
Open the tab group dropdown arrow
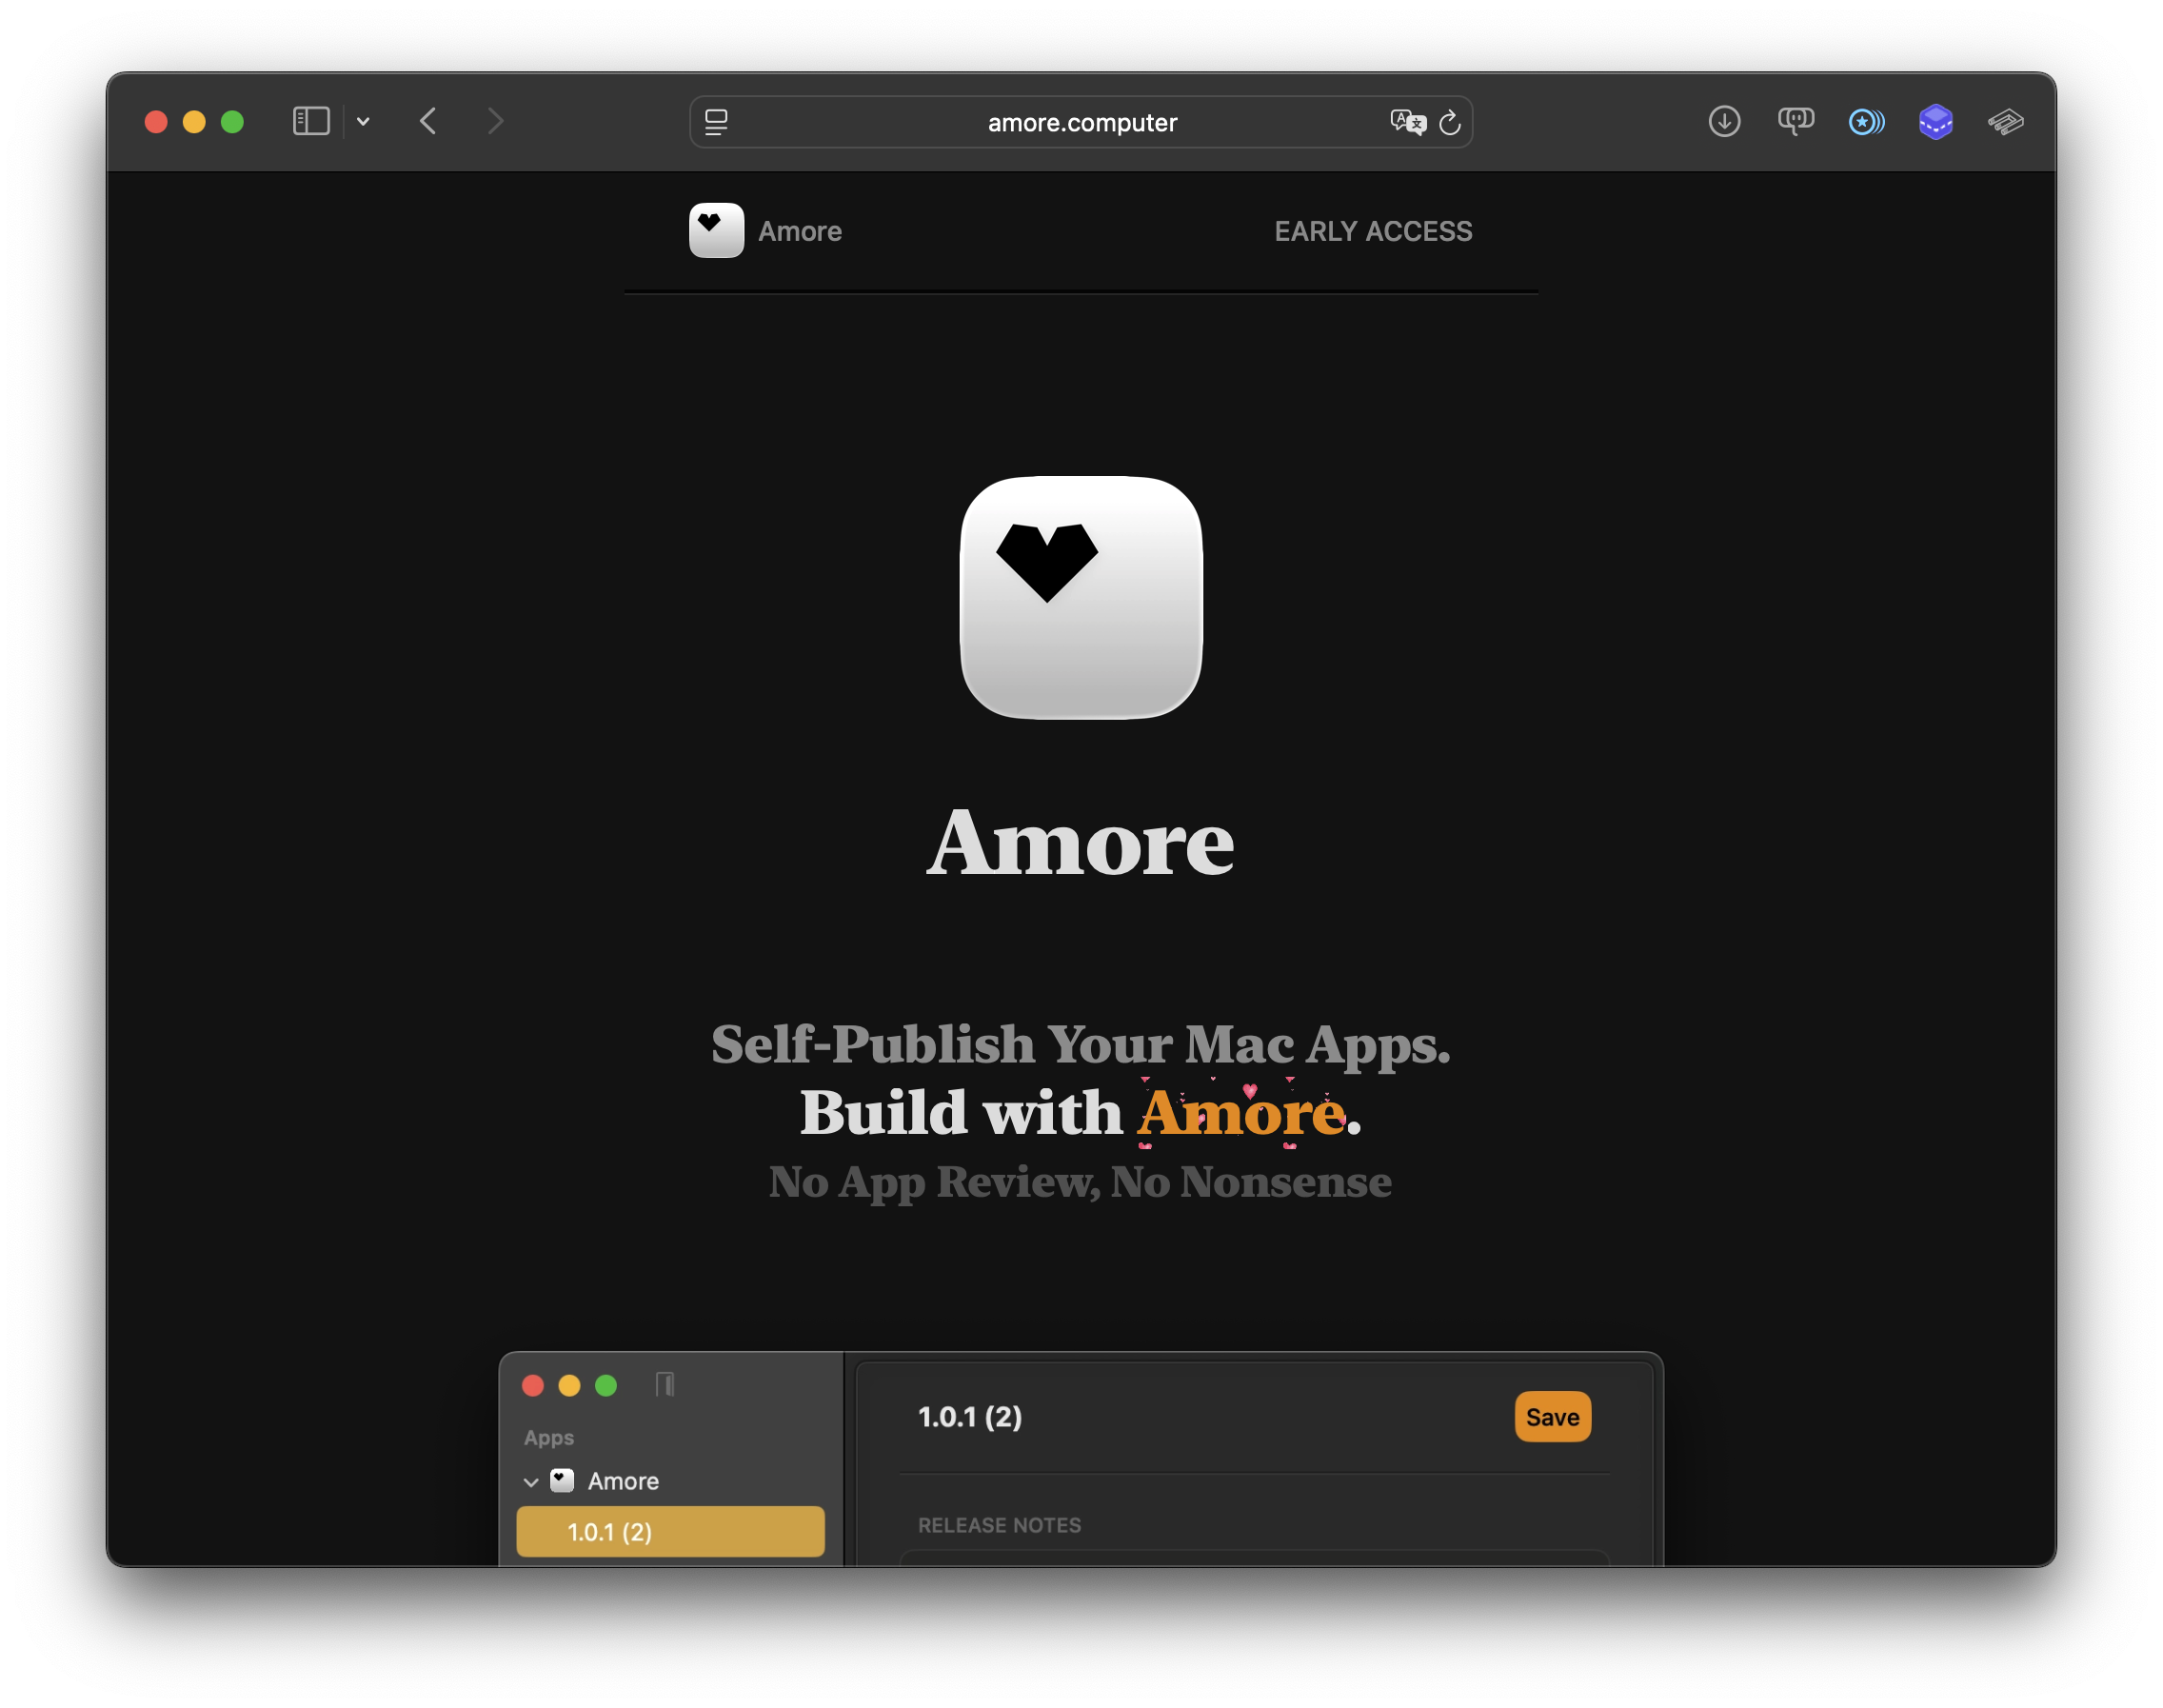[363, 122]
